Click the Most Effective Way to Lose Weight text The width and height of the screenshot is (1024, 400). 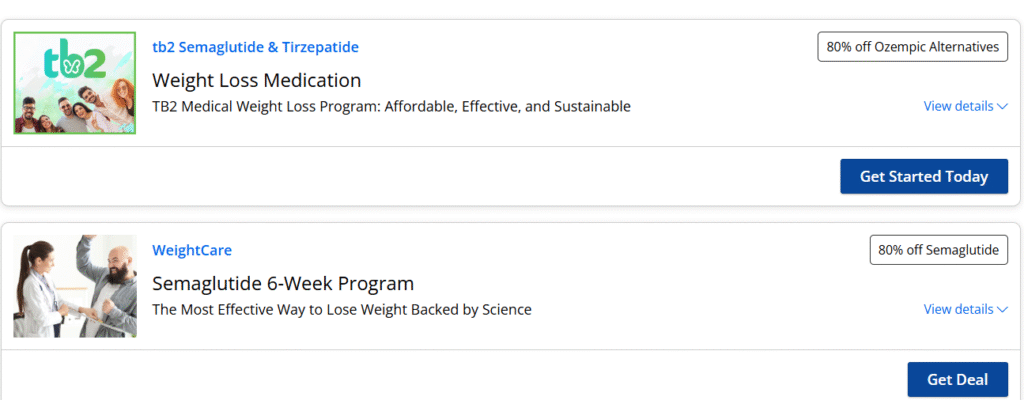(x=342, y=310)
